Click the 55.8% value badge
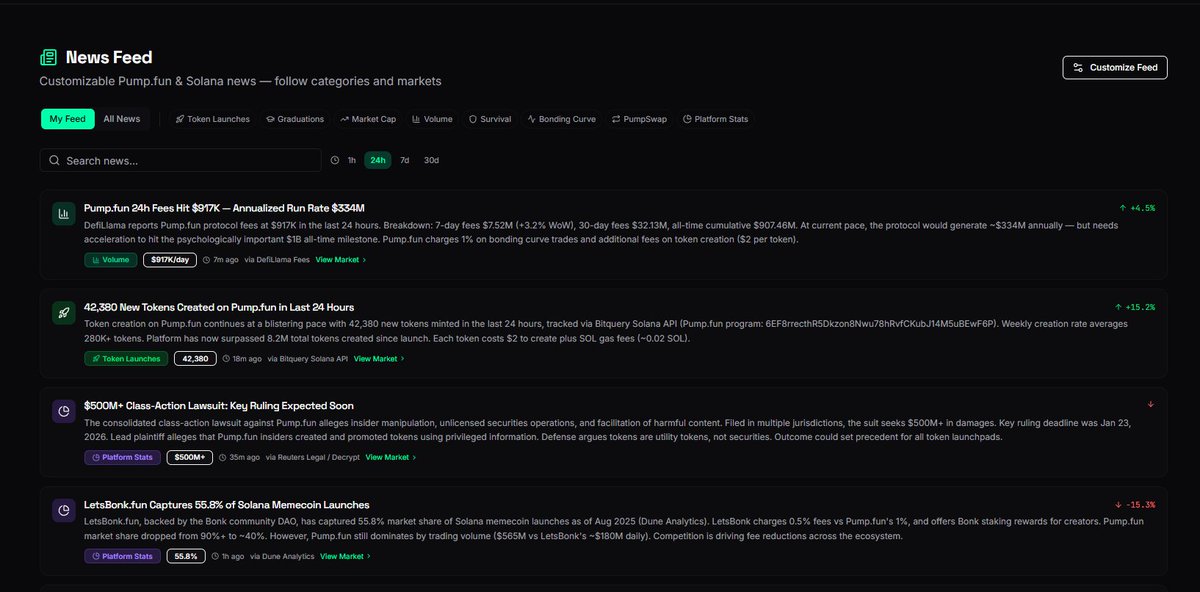Image resolution: width=1200 pixels, height=592 pixels. click(186, 556)
